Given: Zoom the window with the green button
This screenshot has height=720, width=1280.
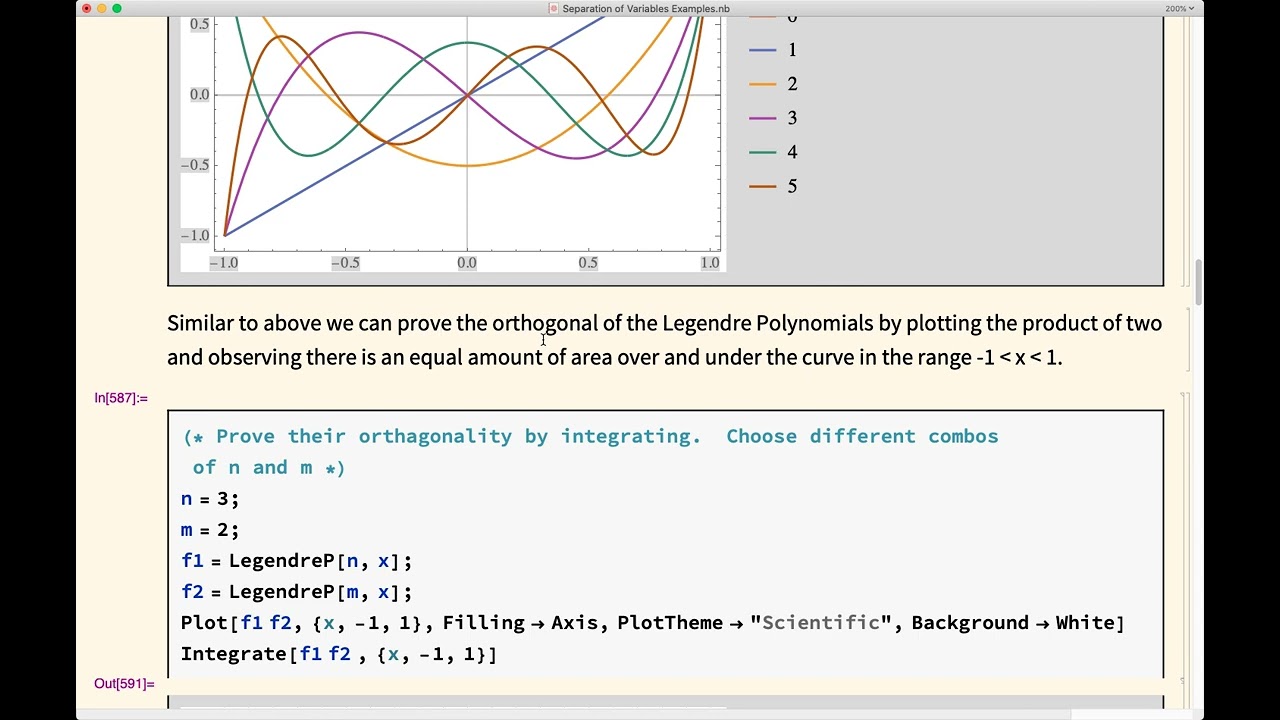Looking at the screenshot, I should 117,9.
